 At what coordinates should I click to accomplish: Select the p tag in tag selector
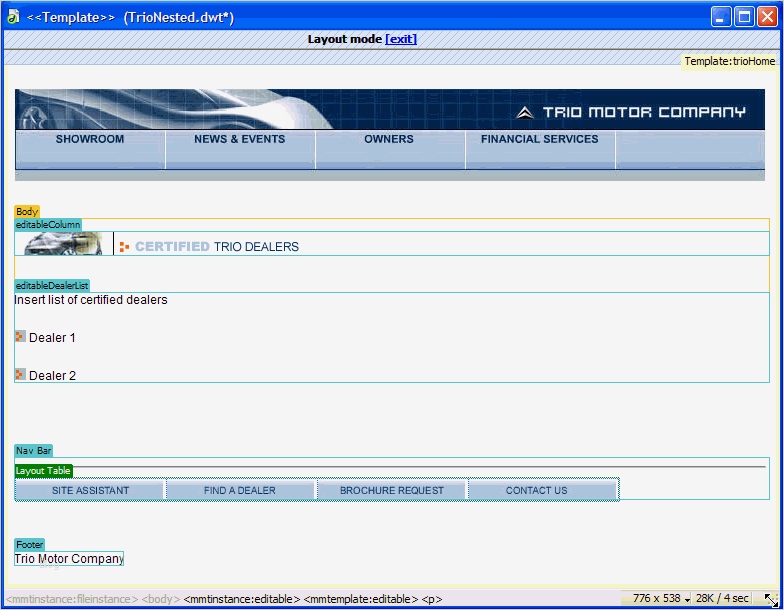(x=432, y=599)
